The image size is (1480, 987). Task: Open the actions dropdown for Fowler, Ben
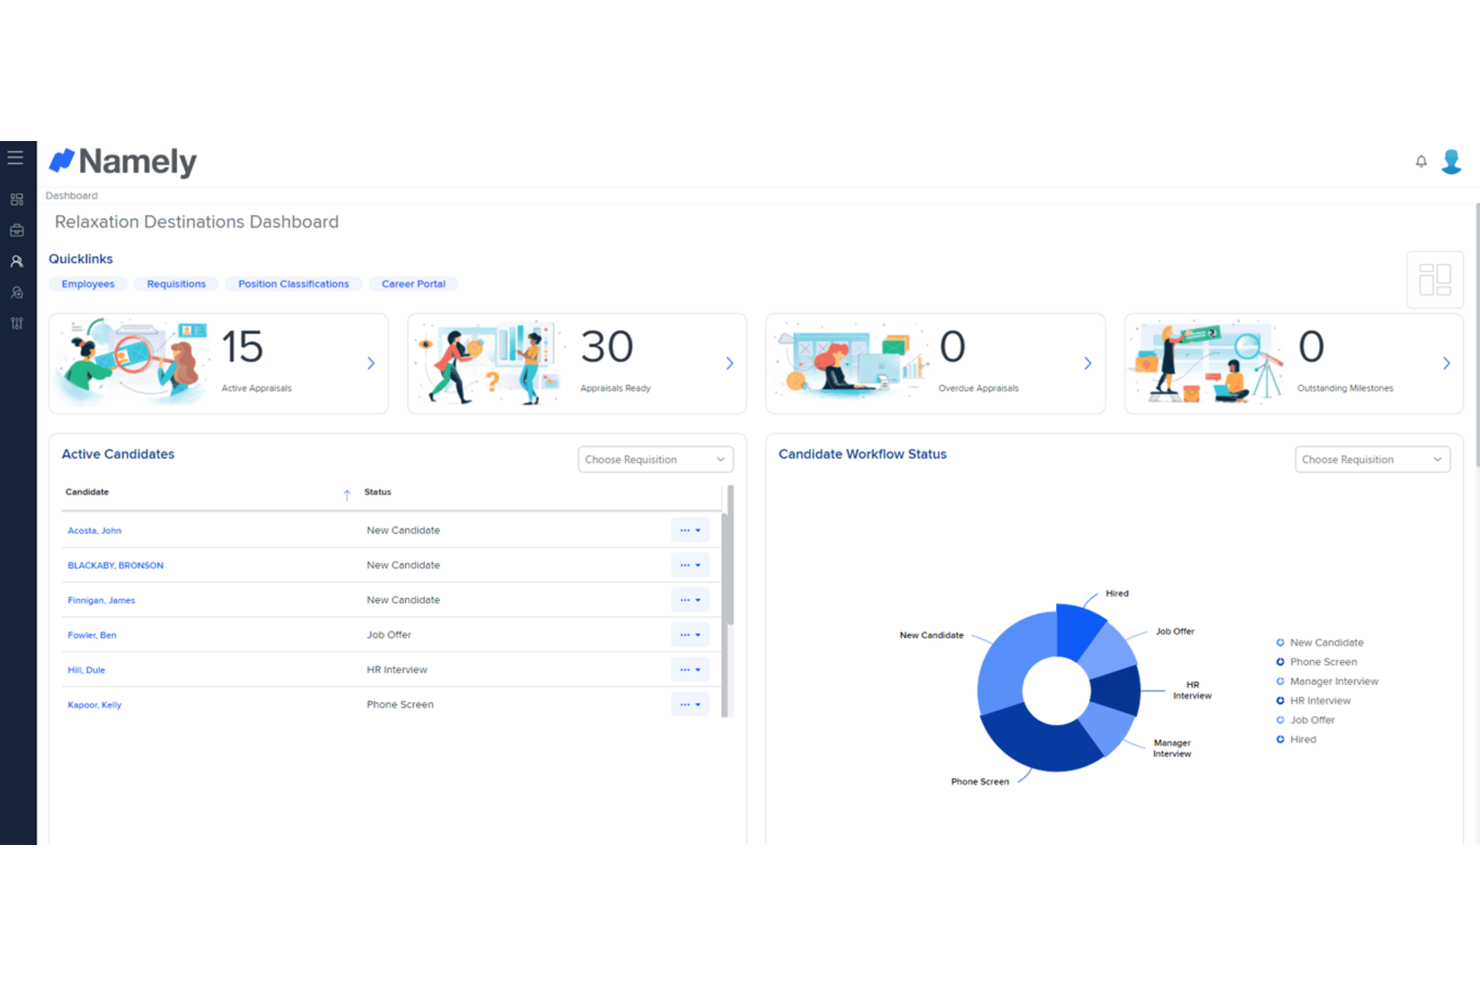click(690, 635)
